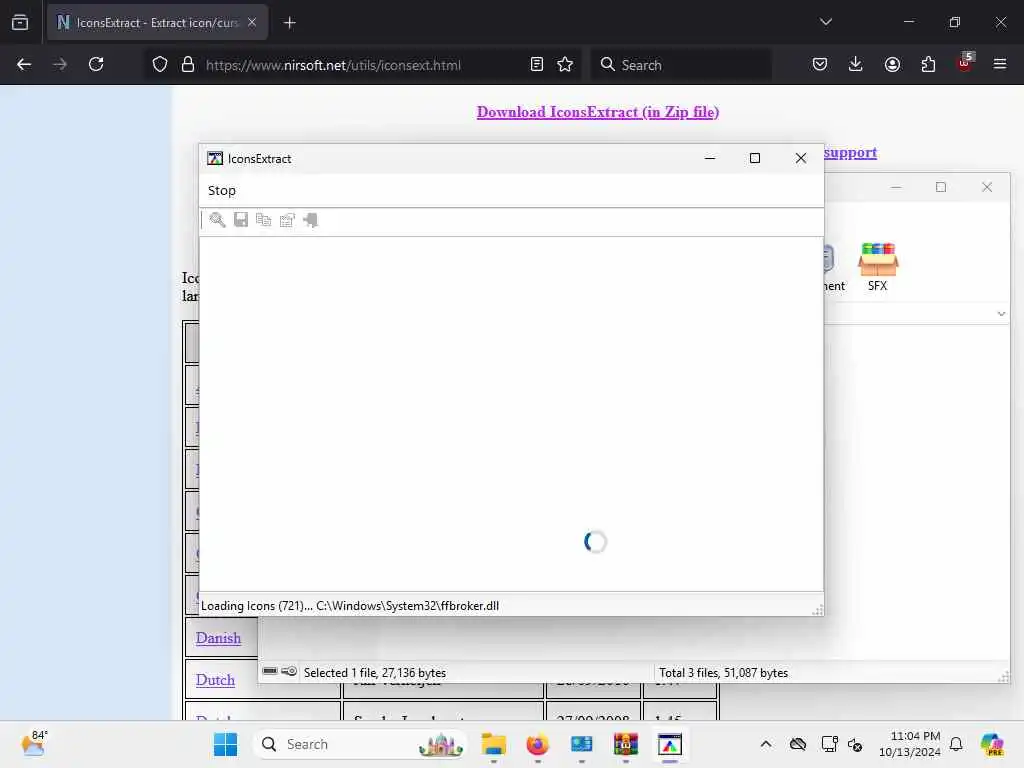Click the search icons toolbar button

[217, 220]
